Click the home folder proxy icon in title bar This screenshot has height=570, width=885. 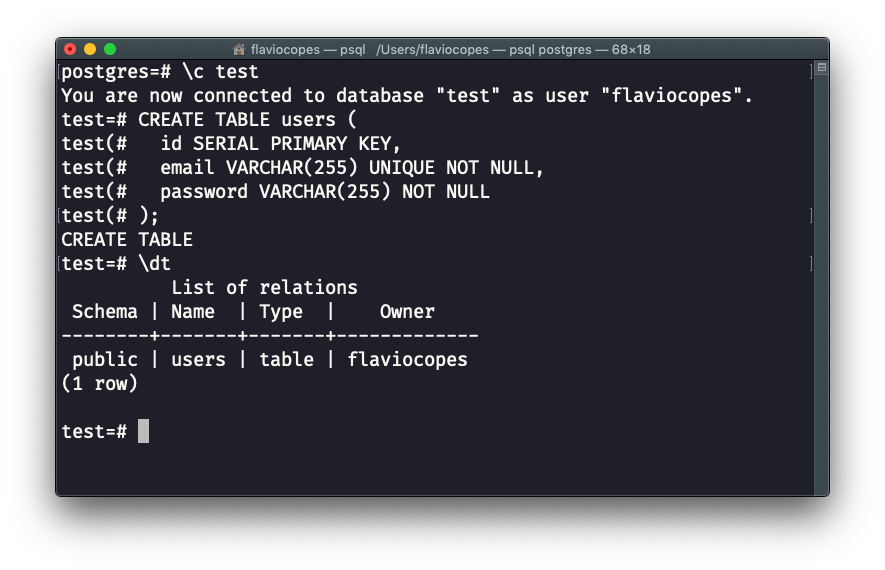click(x=239, y=49)
